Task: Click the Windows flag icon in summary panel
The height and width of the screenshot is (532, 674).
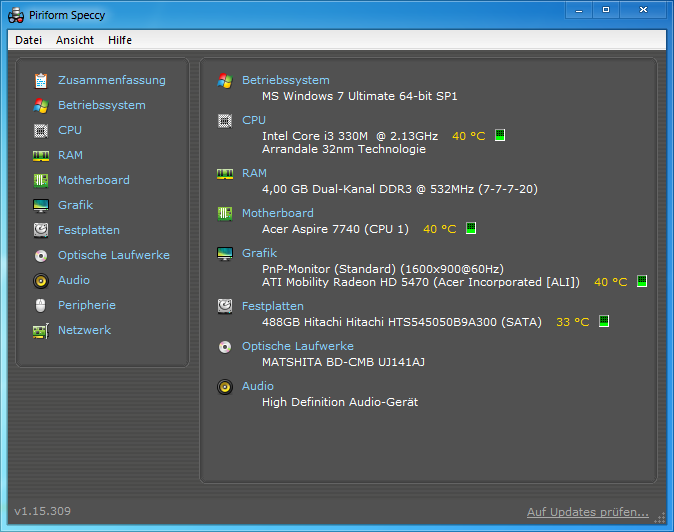Action: coord(225,80)
